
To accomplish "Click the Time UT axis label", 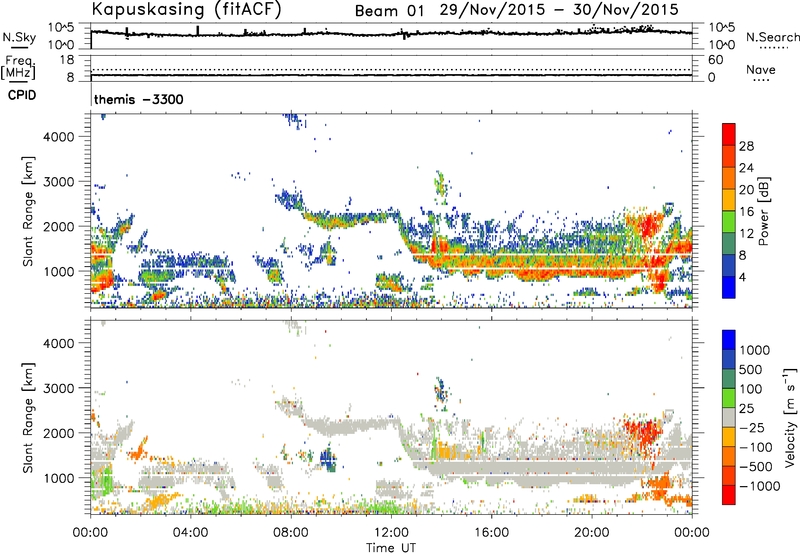I will point(391,548).
